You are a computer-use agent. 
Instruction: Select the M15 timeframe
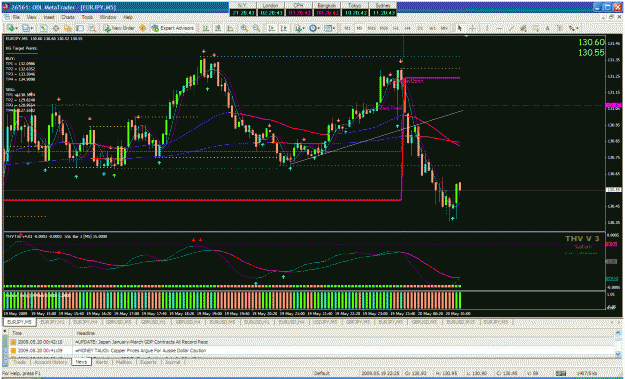point(371,28)
